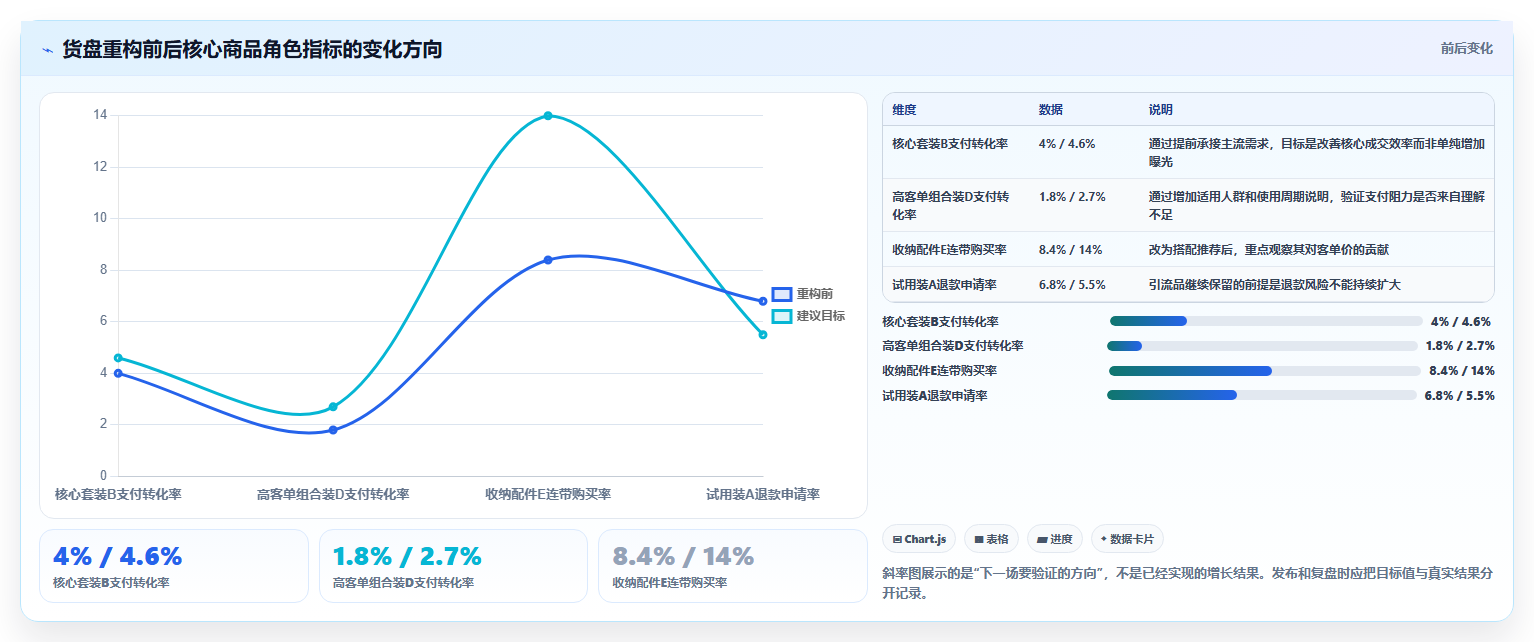Click the 表格 tag chip
Image resolution: width=1534 pixels, height=642 pixels.
992,539
